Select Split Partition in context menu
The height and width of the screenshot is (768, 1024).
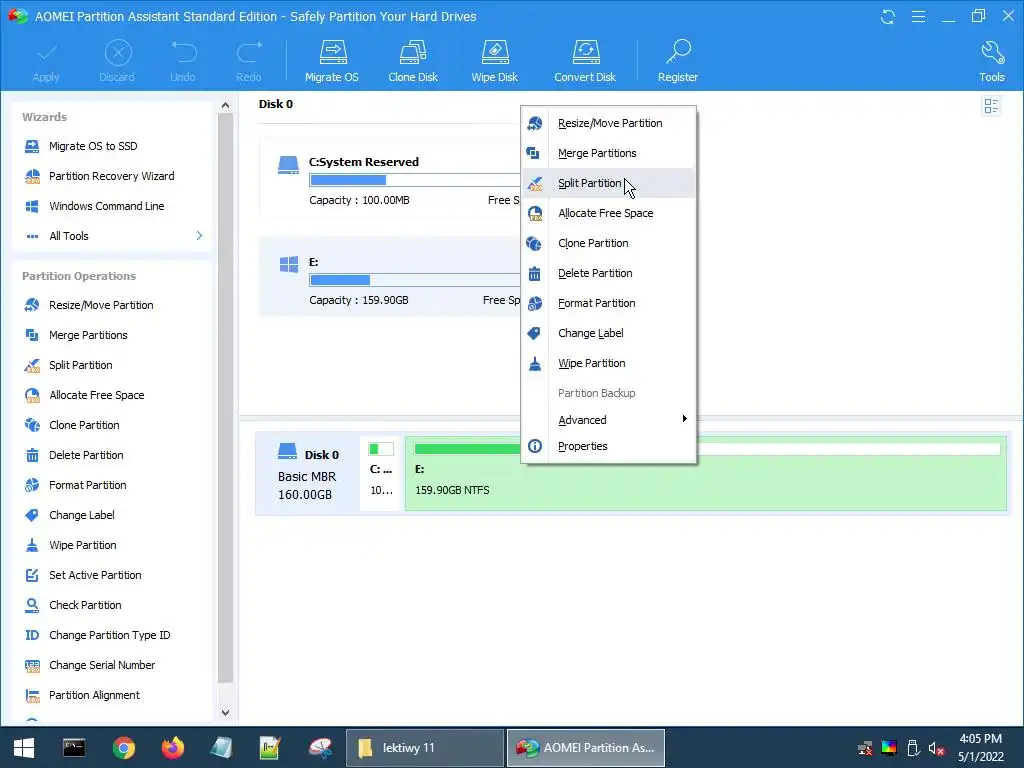609,183
